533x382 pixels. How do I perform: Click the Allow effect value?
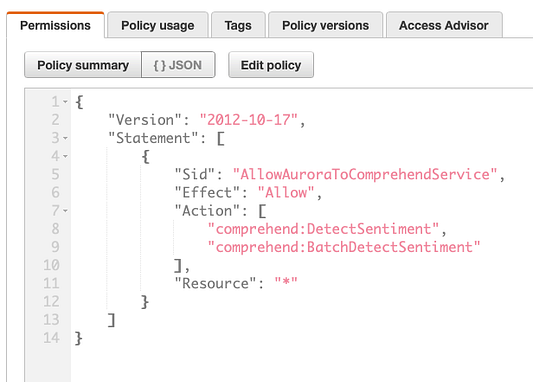[x=286, y=193]
